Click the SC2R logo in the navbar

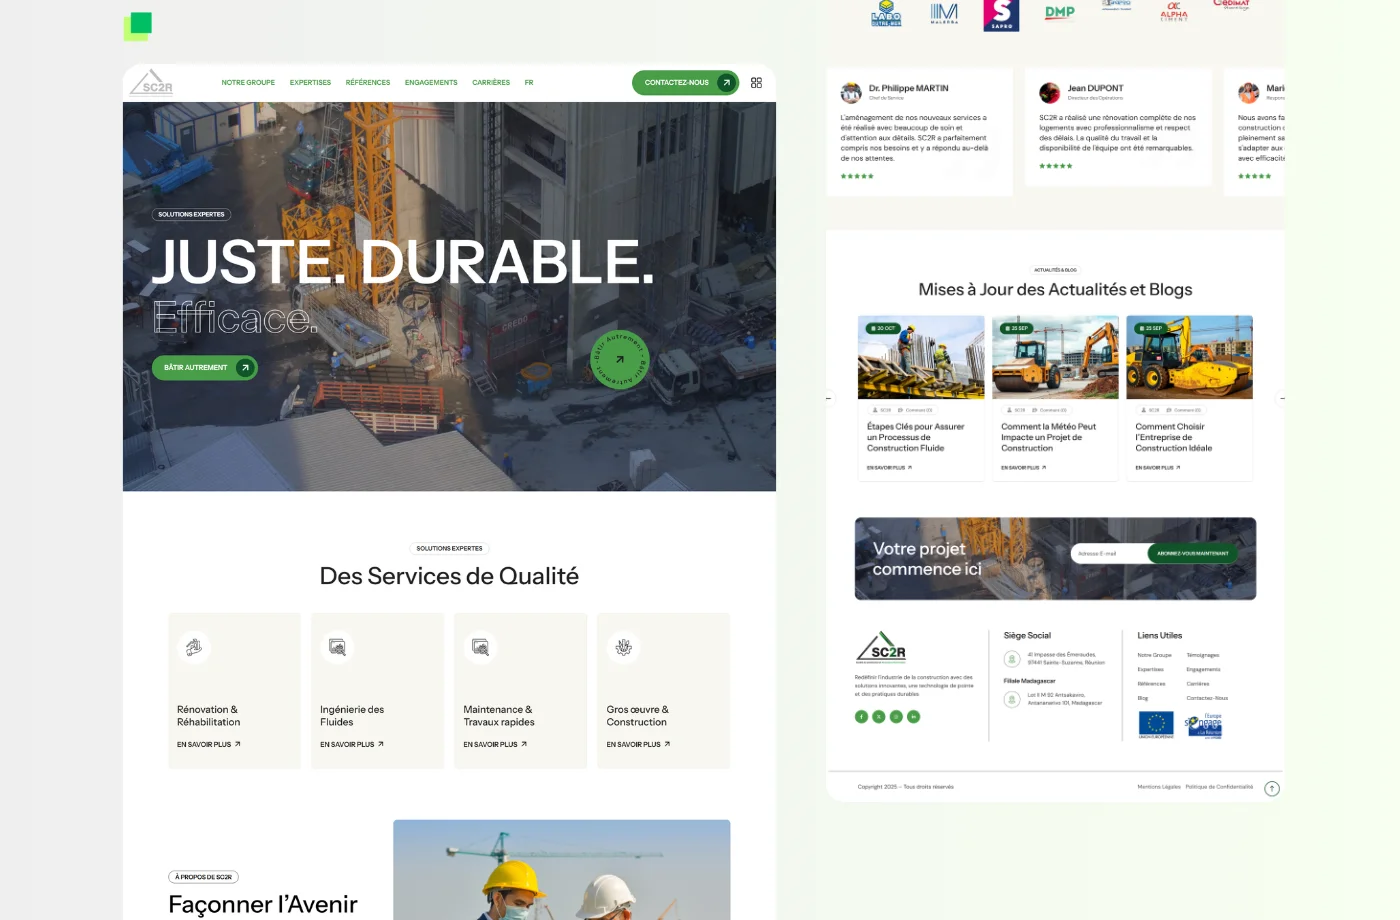pos(152,83)
